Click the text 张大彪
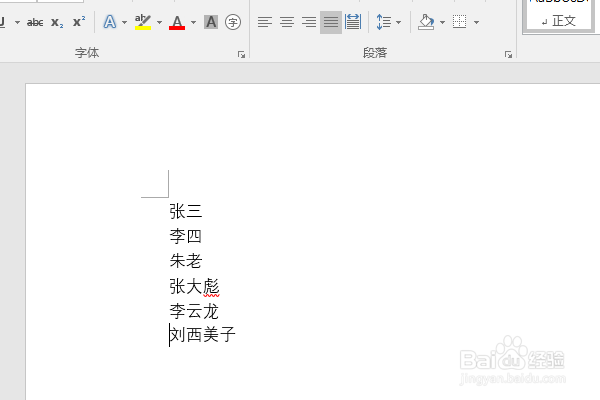600x400 pixels. (x=194, y=286)
